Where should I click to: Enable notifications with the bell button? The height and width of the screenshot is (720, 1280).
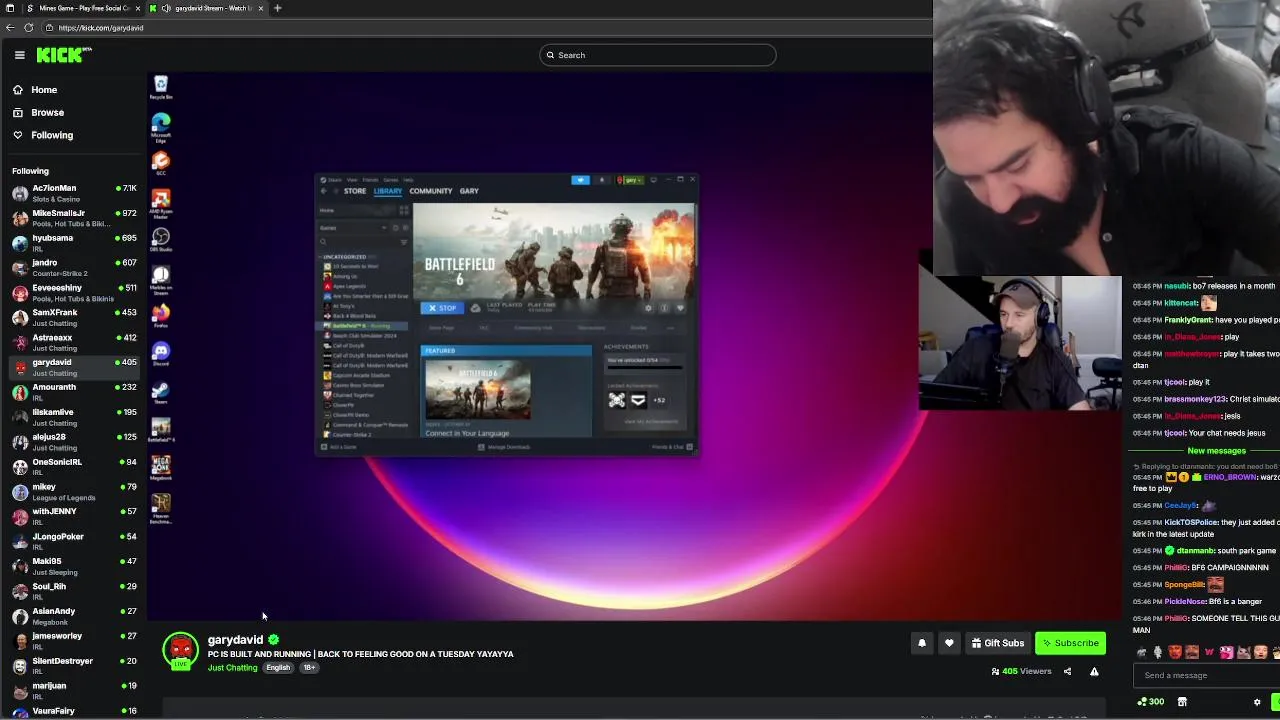(922, 643)
